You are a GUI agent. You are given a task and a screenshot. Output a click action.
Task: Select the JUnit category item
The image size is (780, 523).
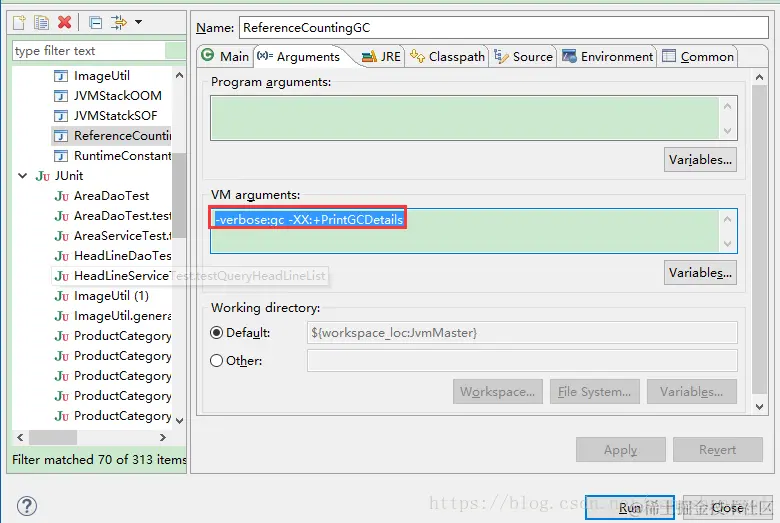pyautogui.click(x=69, y=176)
